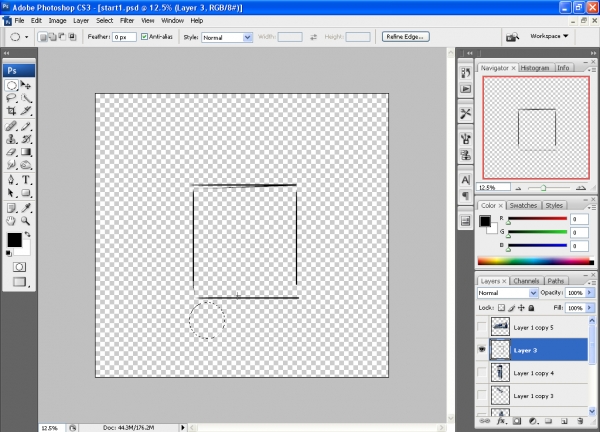Screen dimensions: 600x432
Task: Toggle the Anti-alias checkbox
Action: pos(144,37)
